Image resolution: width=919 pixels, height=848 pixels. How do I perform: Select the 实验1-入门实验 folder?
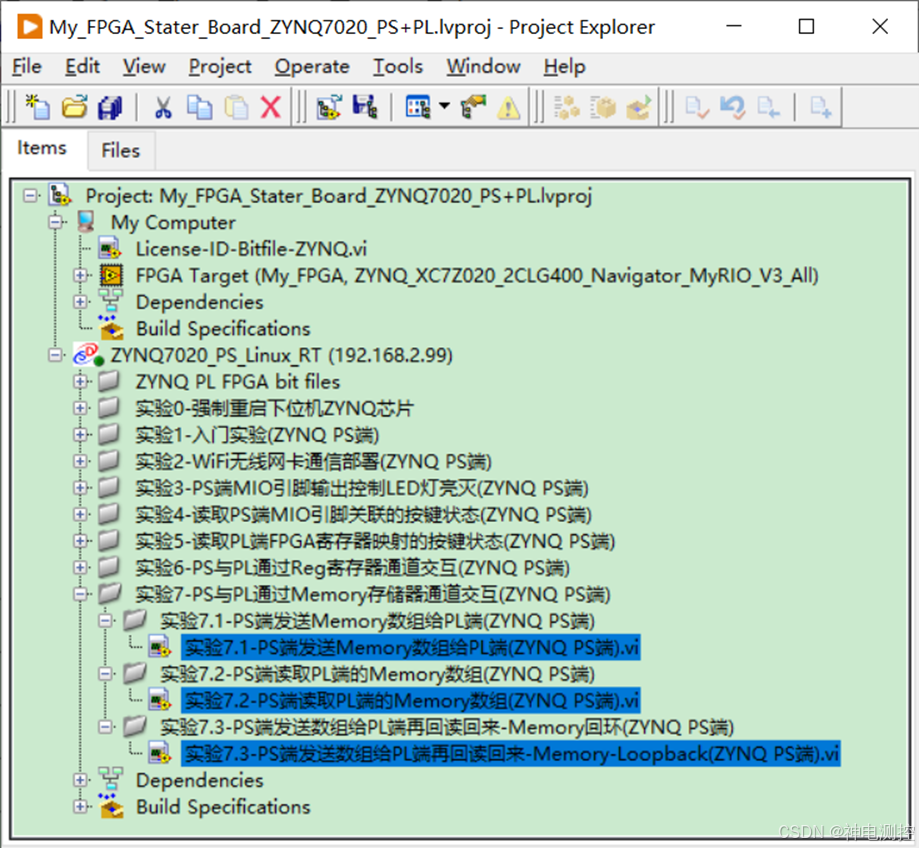tap(257, 434)
